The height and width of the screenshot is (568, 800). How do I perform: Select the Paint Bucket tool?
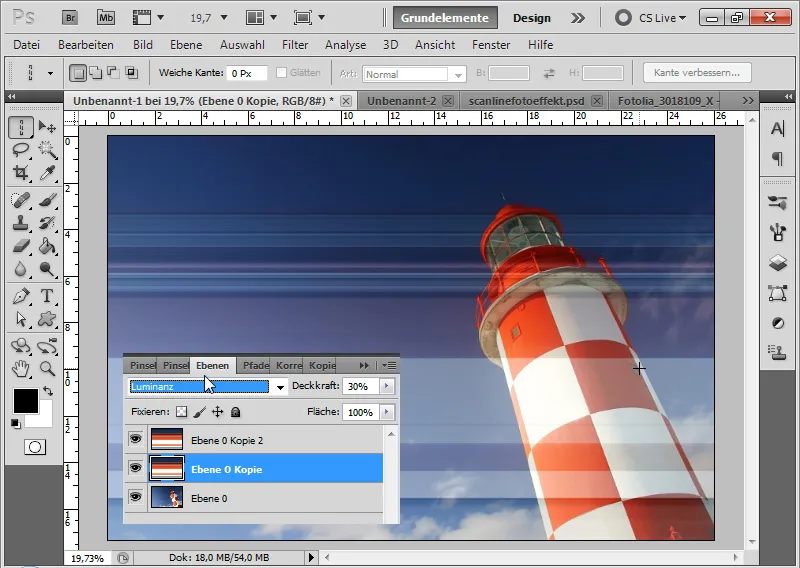pos(47,246)
